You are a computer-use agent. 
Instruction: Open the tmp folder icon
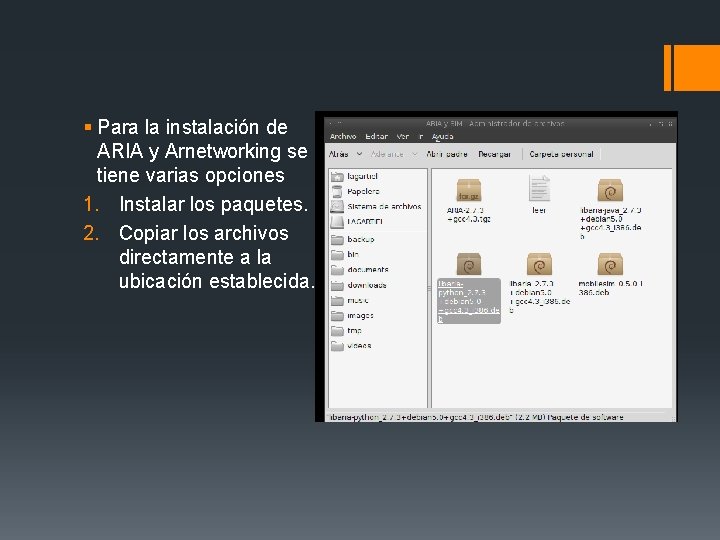338,331
